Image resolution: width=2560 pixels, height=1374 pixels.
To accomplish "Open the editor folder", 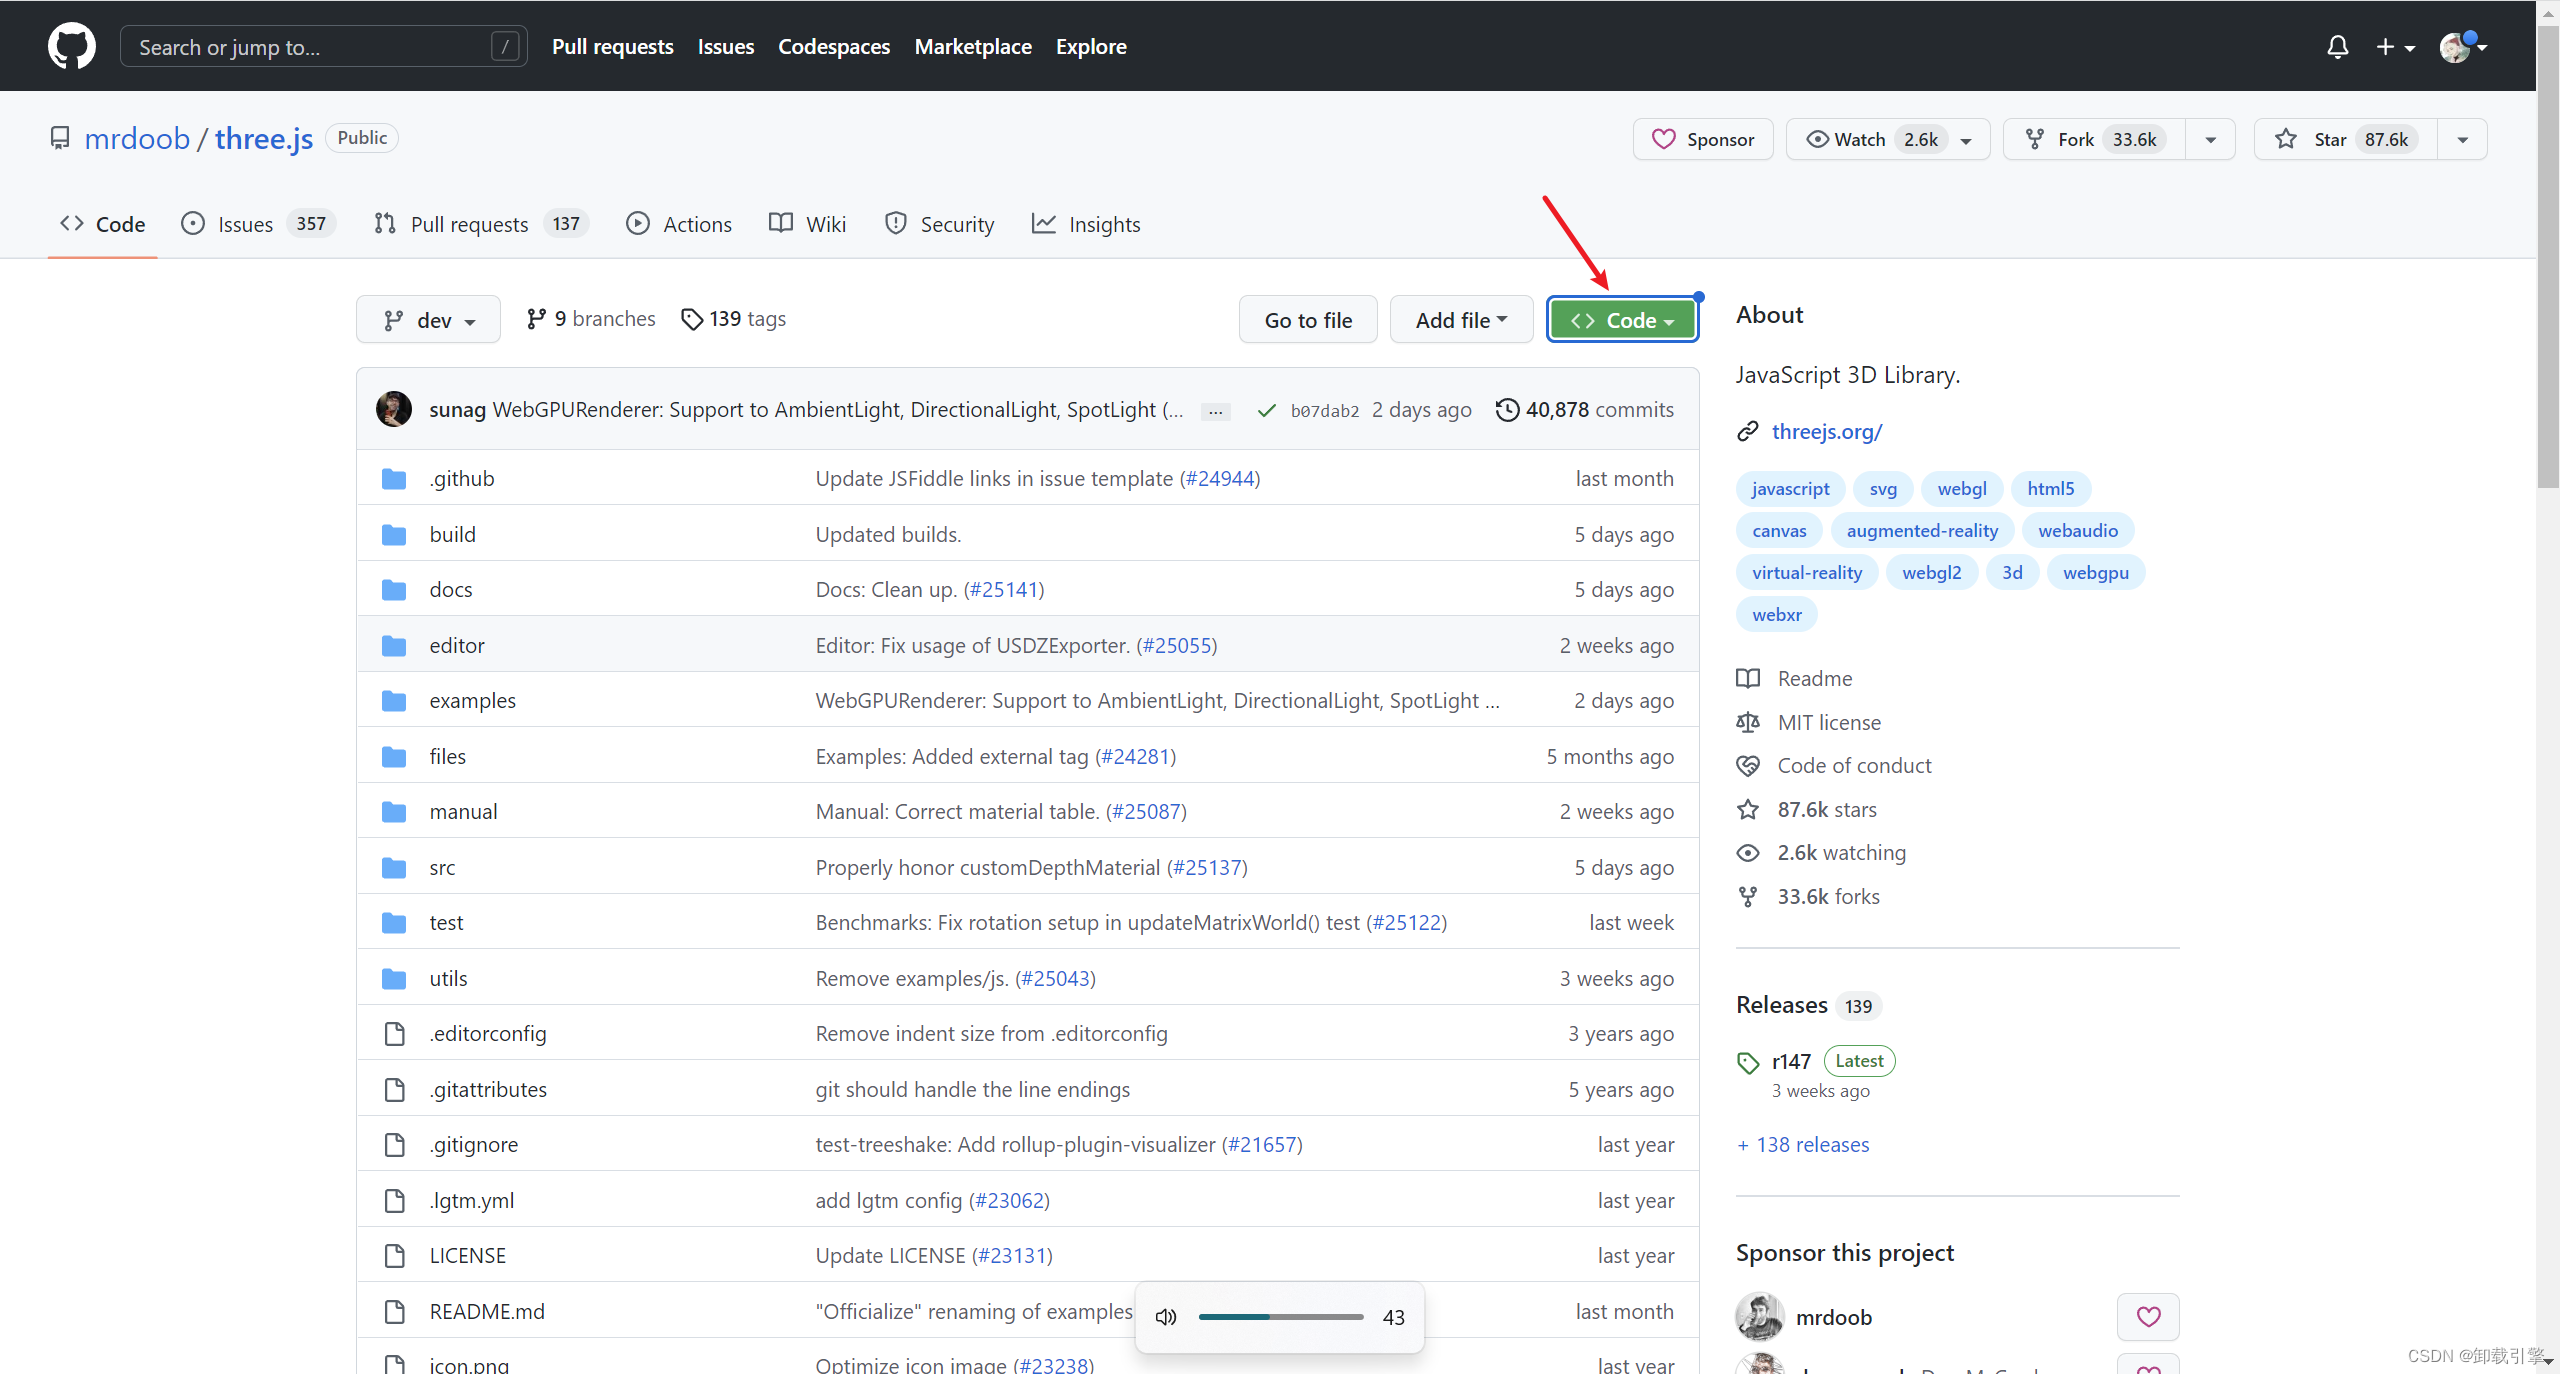I will click(x=457, y=645).
